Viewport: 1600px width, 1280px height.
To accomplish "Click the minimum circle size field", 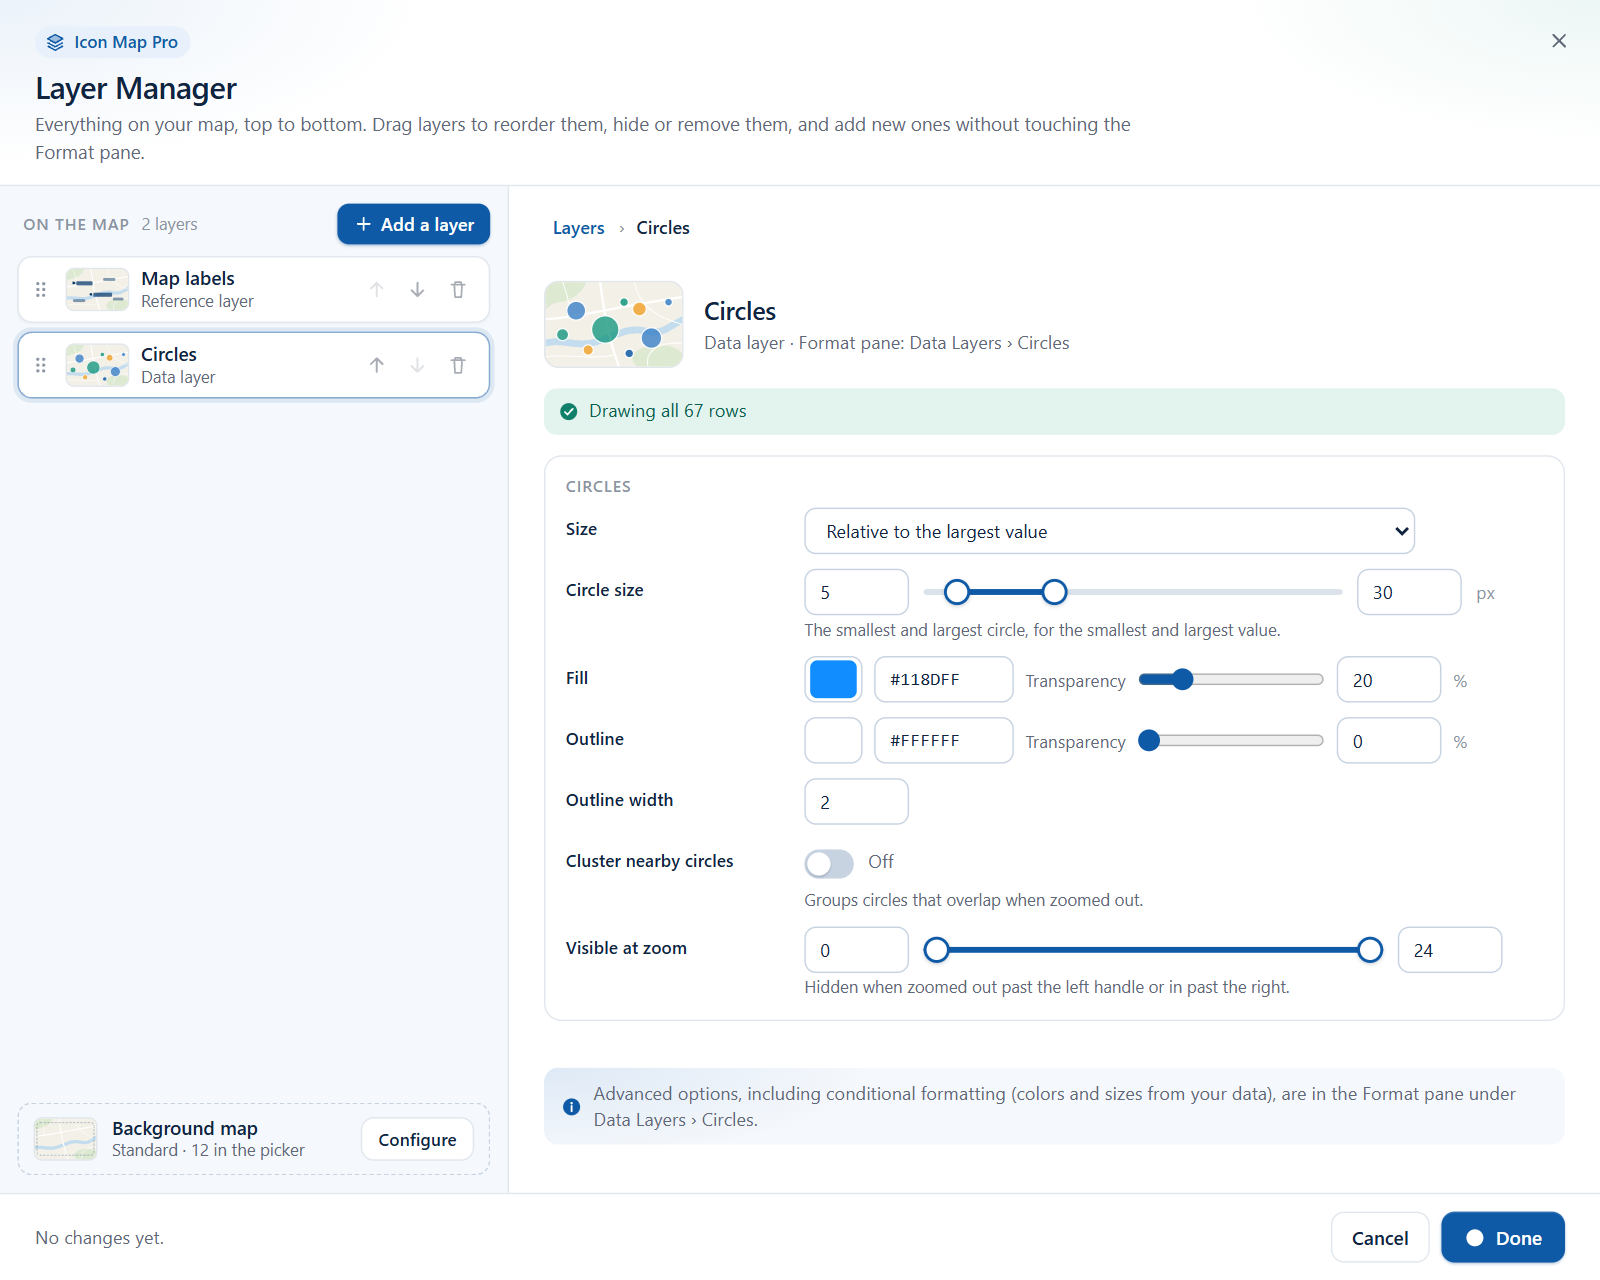I will coord(856,592).
